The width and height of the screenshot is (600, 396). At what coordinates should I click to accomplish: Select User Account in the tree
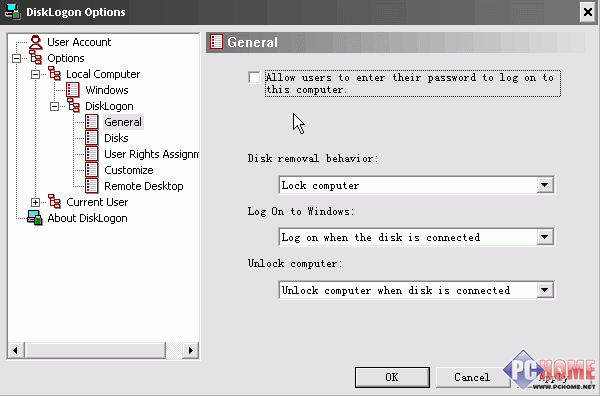(79, 42)
